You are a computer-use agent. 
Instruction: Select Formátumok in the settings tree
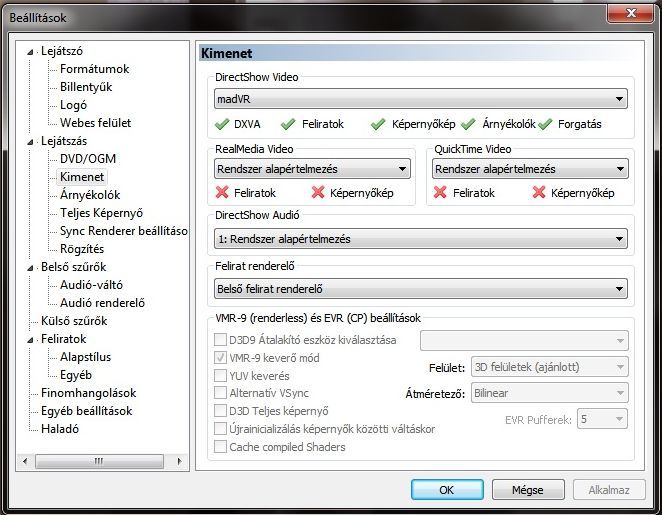95,69
